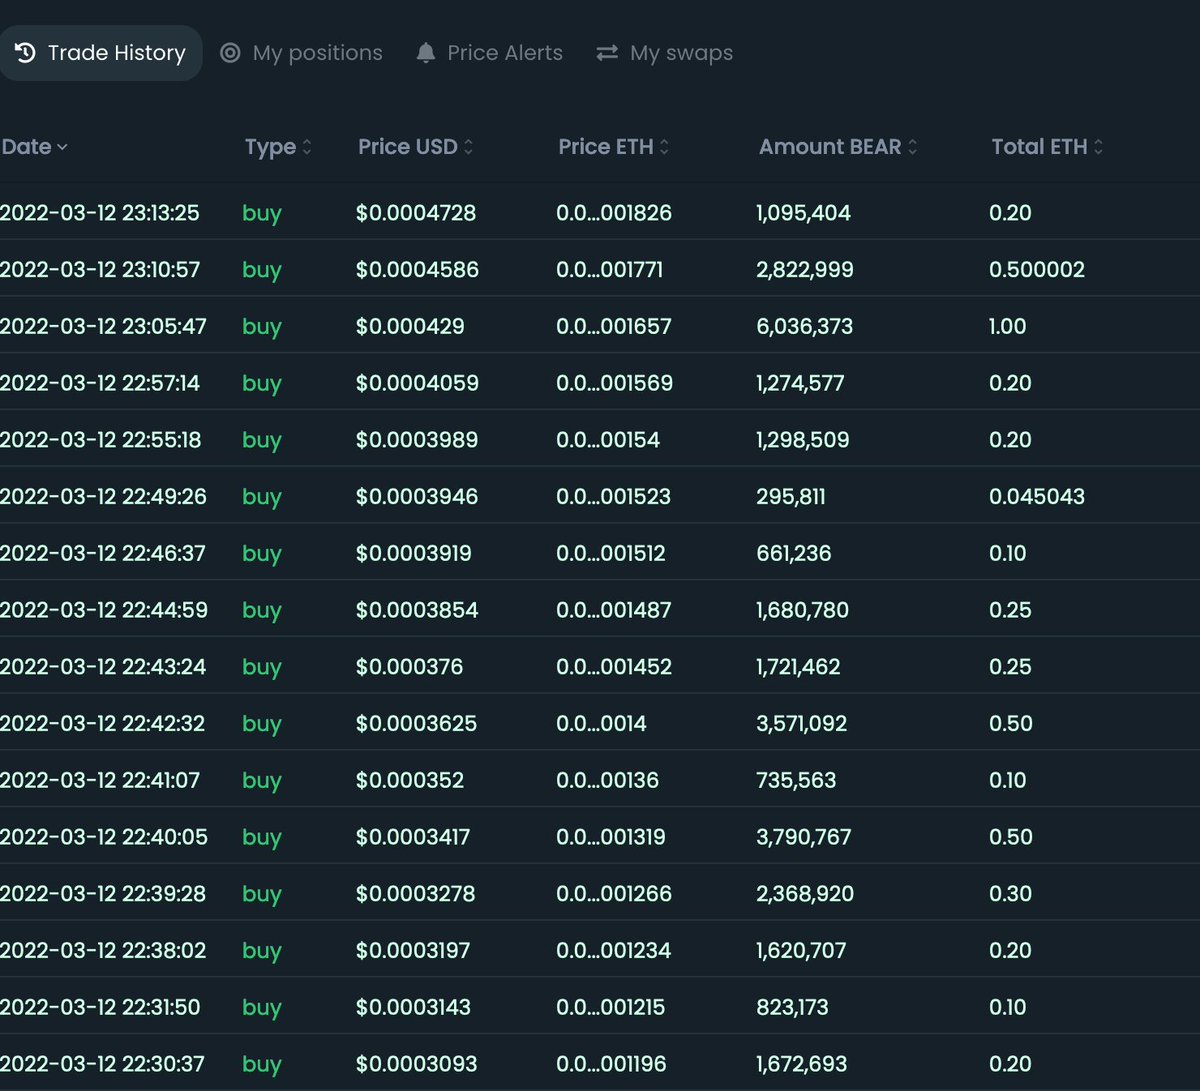
Task: Sort table by Type column arrows
Action: pos(307,147)
